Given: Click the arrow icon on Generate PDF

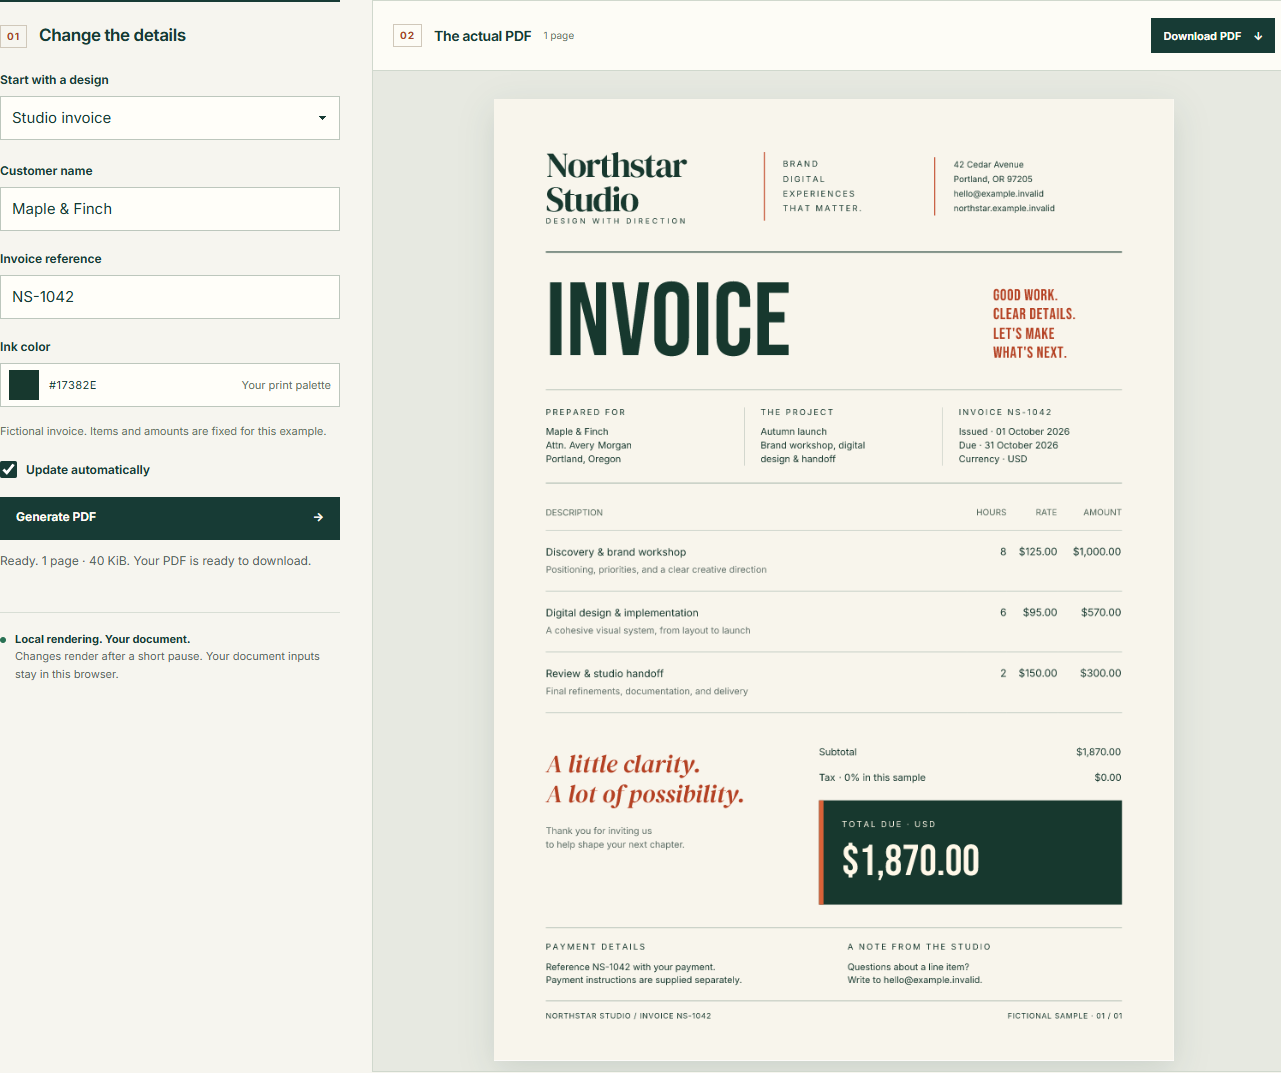Looking at the screenshot, I should tap(318, 517).
